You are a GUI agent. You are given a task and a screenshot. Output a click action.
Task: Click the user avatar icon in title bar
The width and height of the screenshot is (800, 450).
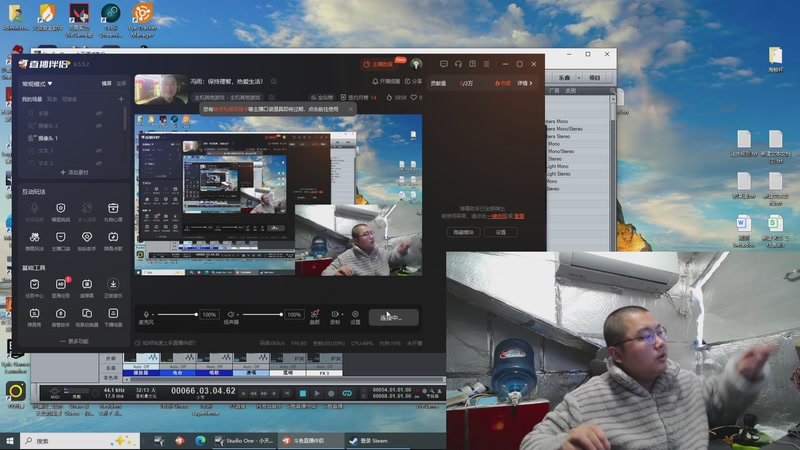click(x=416, y=64)
